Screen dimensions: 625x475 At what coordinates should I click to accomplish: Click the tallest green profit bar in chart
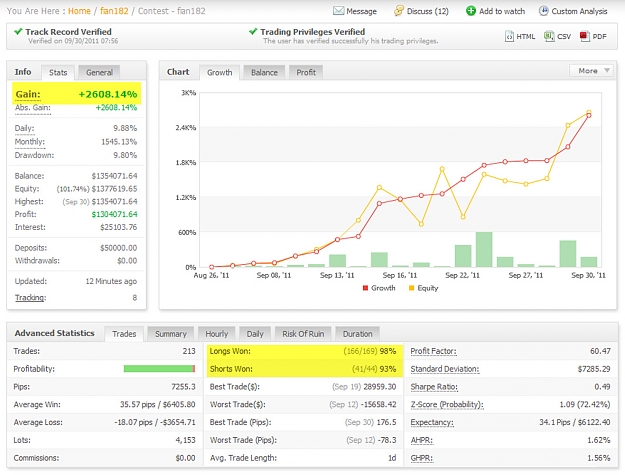484,249
